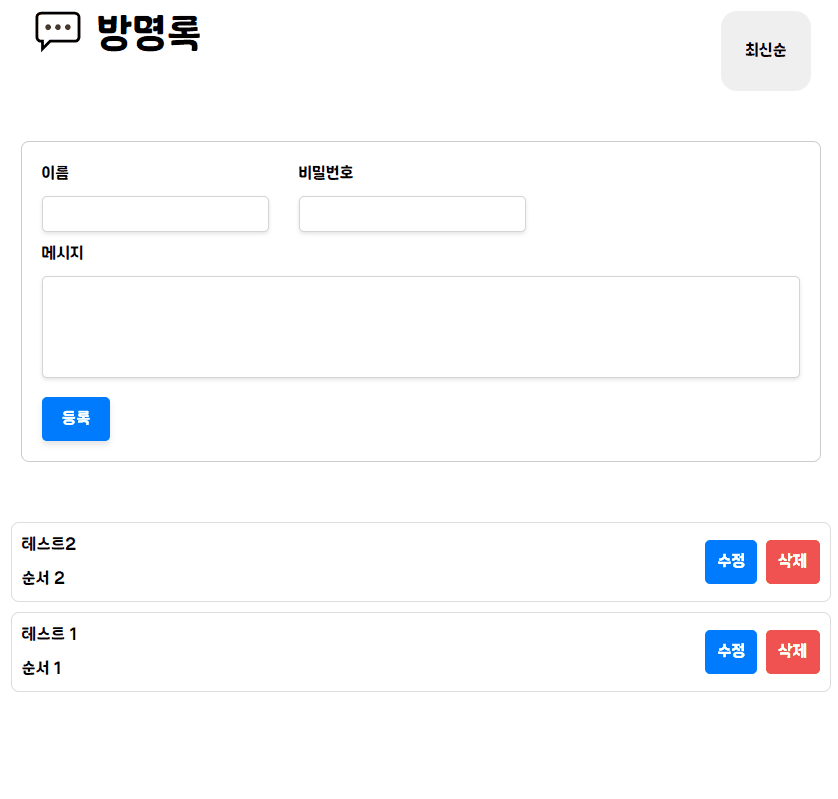Toggle the 최신순 sort button
Viewport: 838px width, 799px height.
point(765,51)
